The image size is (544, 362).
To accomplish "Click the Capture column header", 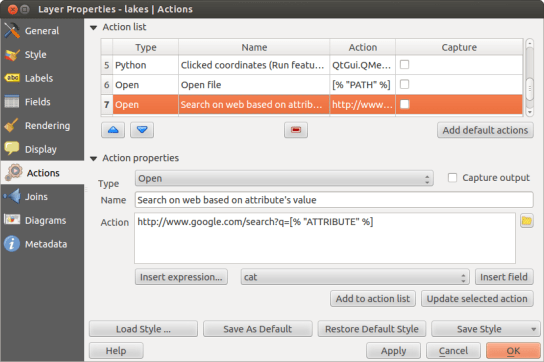I will [x=459, y=47].
